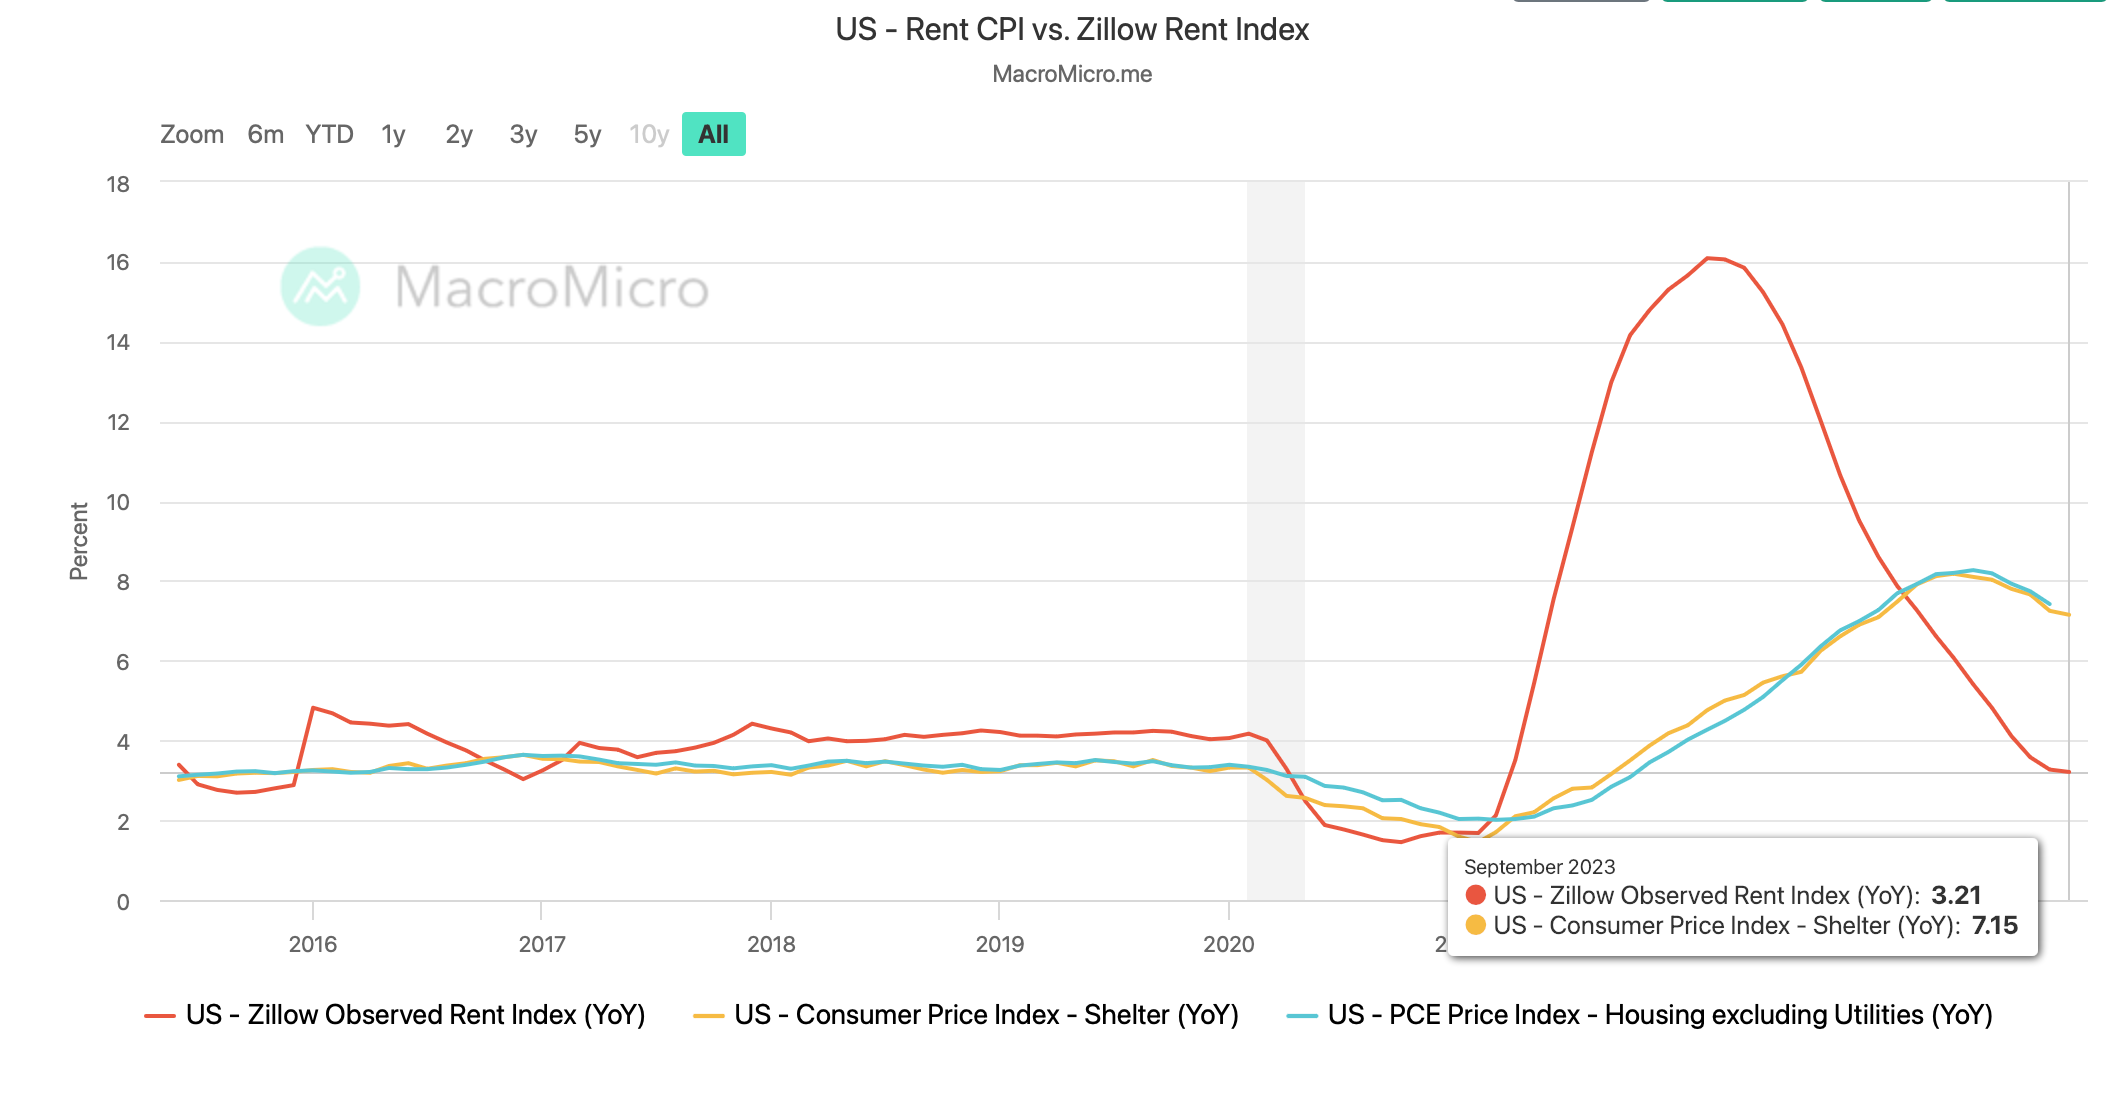Click the active All zoom button
The width and height of the screenshot is (2128, 1110).
(x=713, y=134)
